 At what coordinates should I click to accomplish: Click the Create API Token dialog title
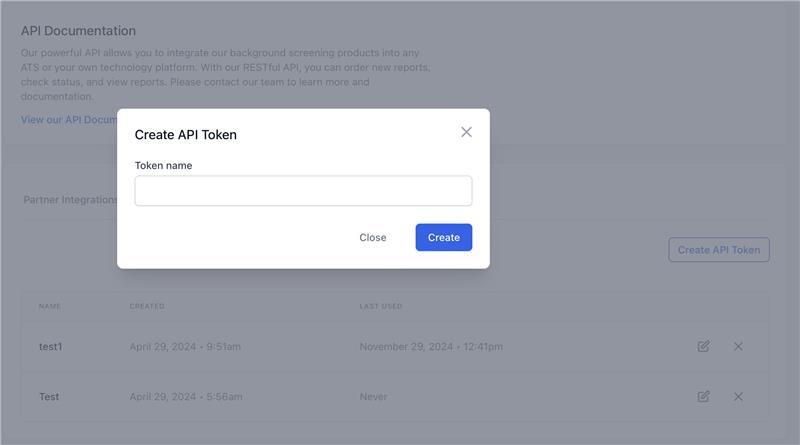186,135
